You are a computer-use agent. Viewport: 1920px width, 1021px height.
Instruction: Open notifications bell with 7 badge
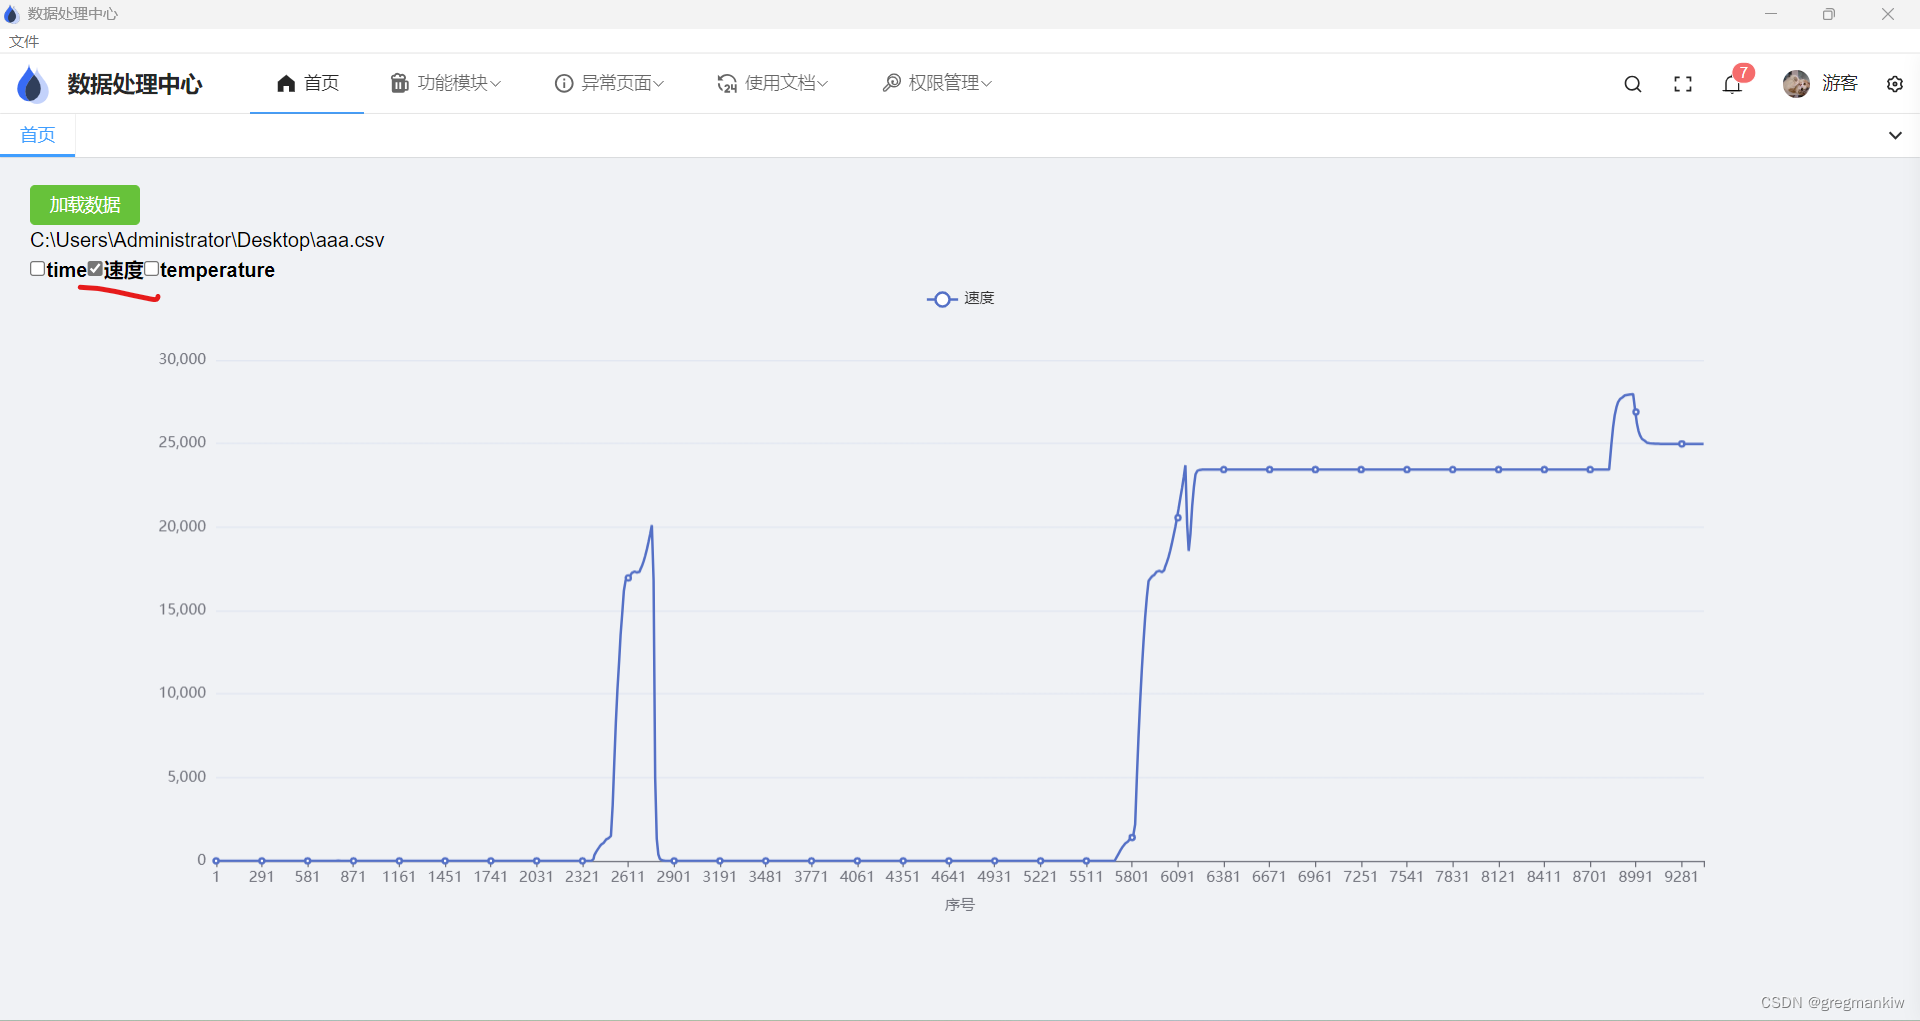(1733, 84)
